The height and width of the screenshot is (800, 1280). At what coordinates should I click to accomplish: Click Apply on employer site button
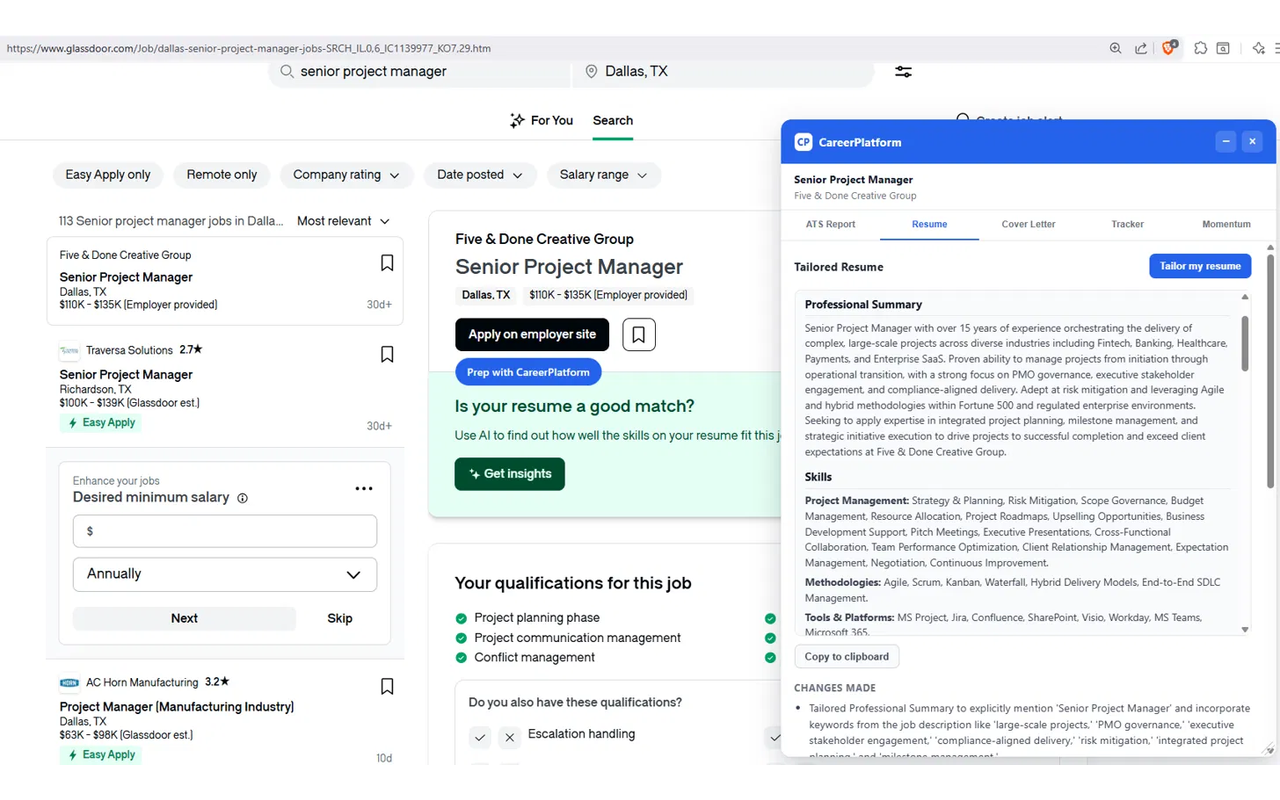(532, 334)
